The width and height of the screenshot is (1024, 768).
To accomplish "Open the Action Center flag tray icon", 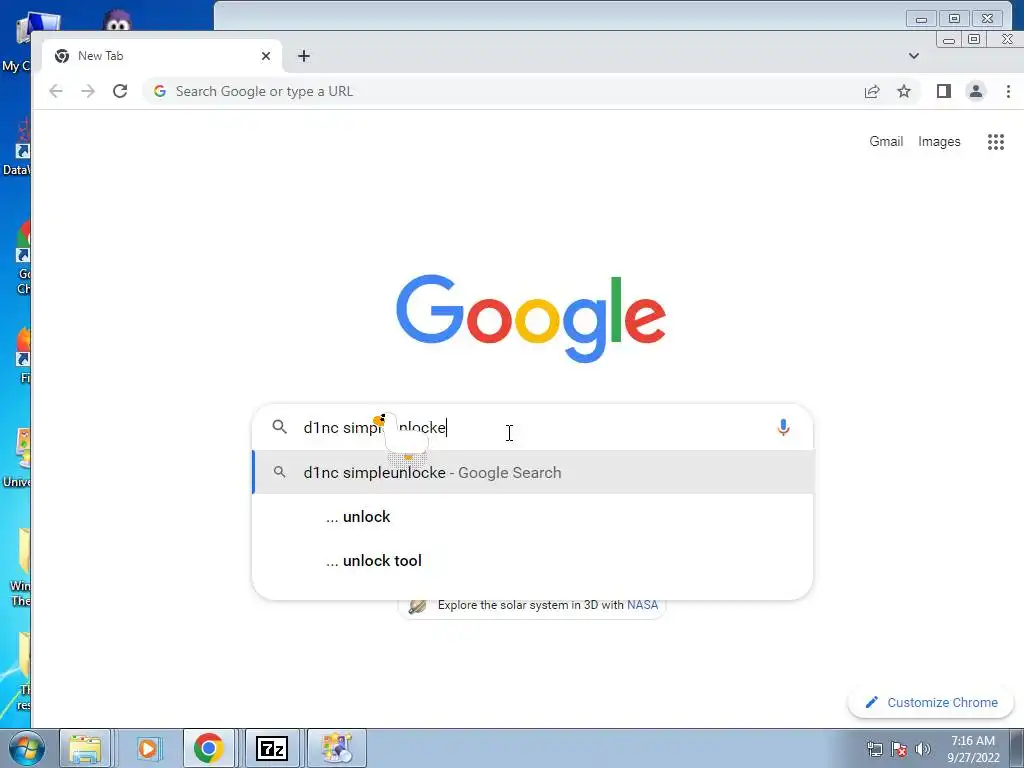I will click(x=899, y=749).
